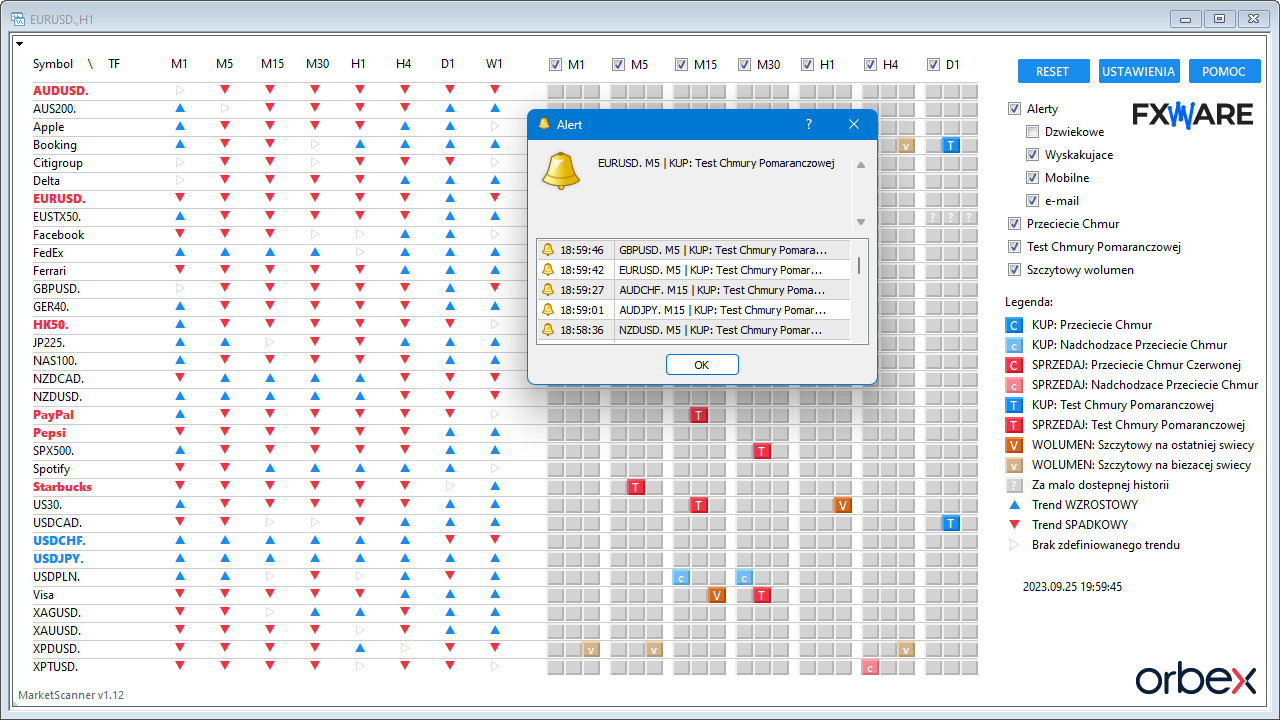The height and width of the screenshot is (720, 1280).
Task: Click the red T signal in US30. row
Action: (699, 505)
